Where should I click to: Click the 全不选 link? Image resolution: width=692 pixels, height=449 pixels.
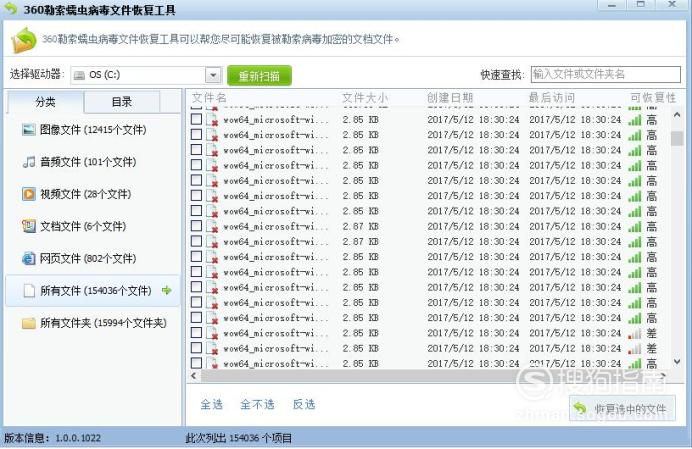coord(257,404)
